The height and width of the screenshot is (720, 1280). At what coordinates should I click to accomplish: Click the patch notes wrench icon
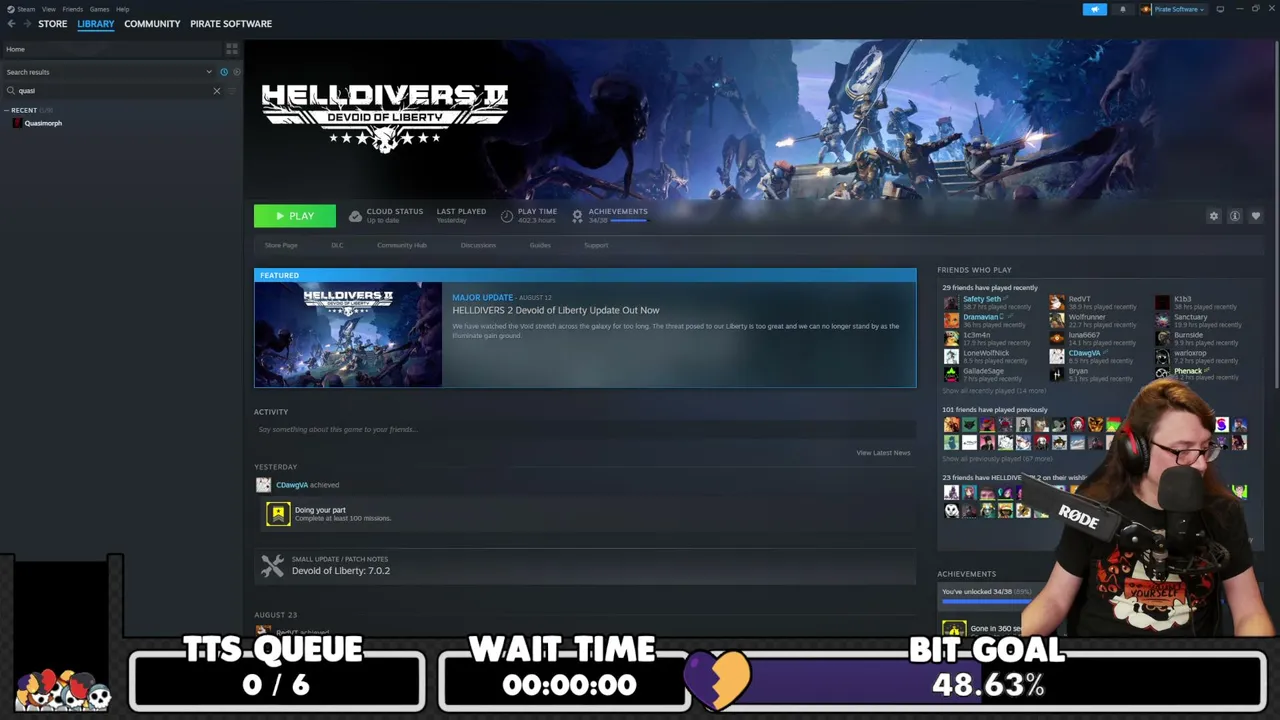click(272, 566)
